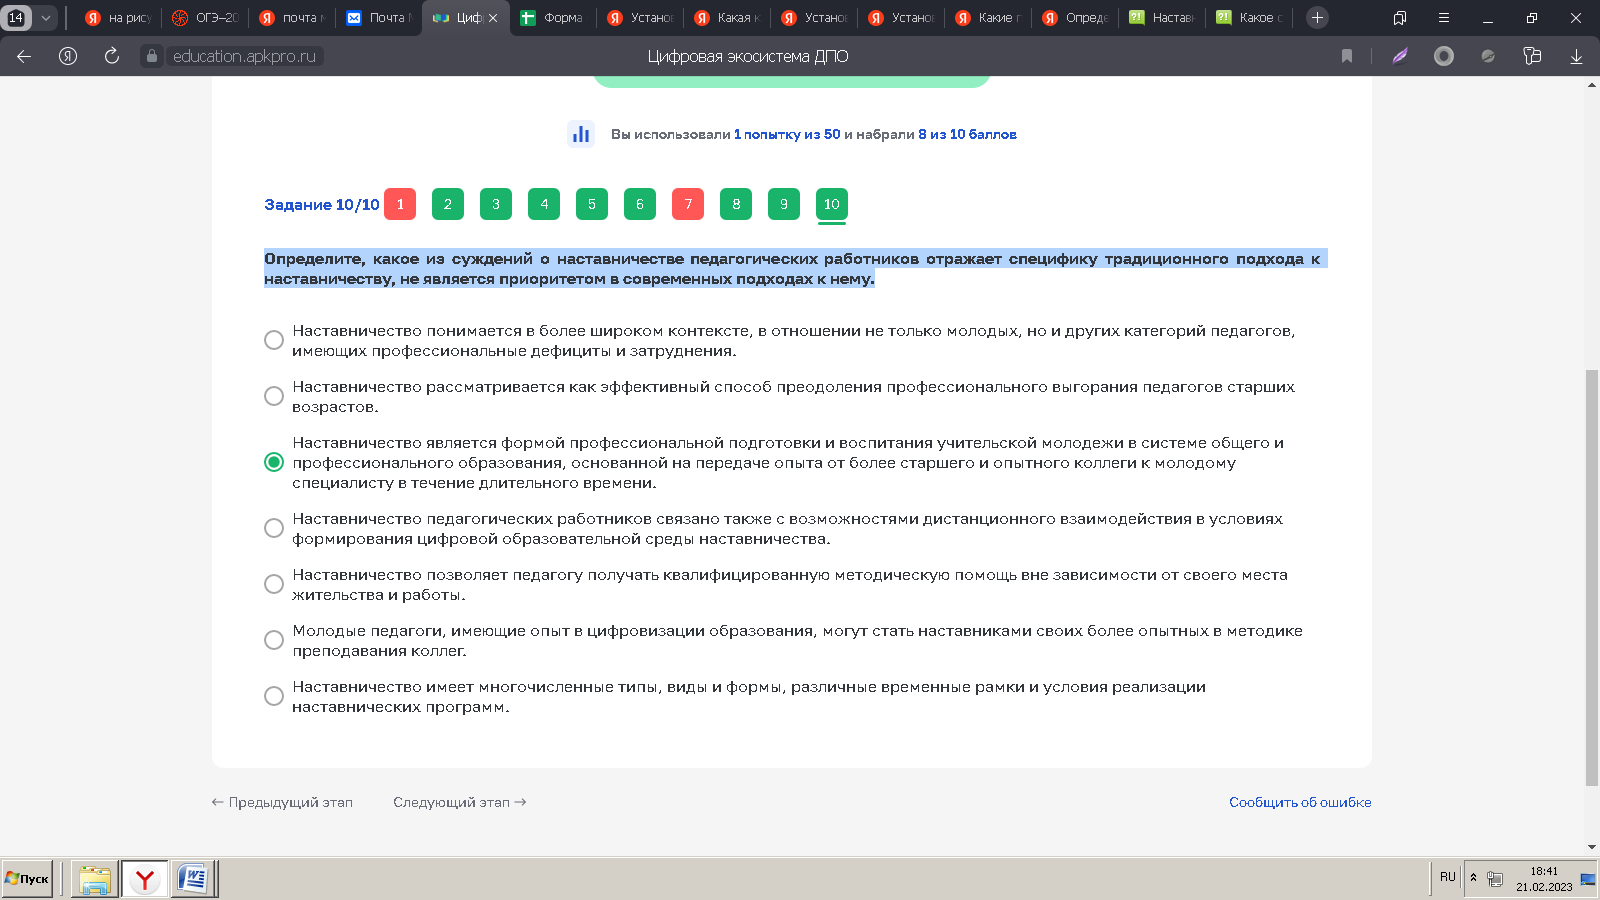Click the page vertical scrollbar thumb
This screenshot has width=1600, height=900.
[x=1592, y=577]
